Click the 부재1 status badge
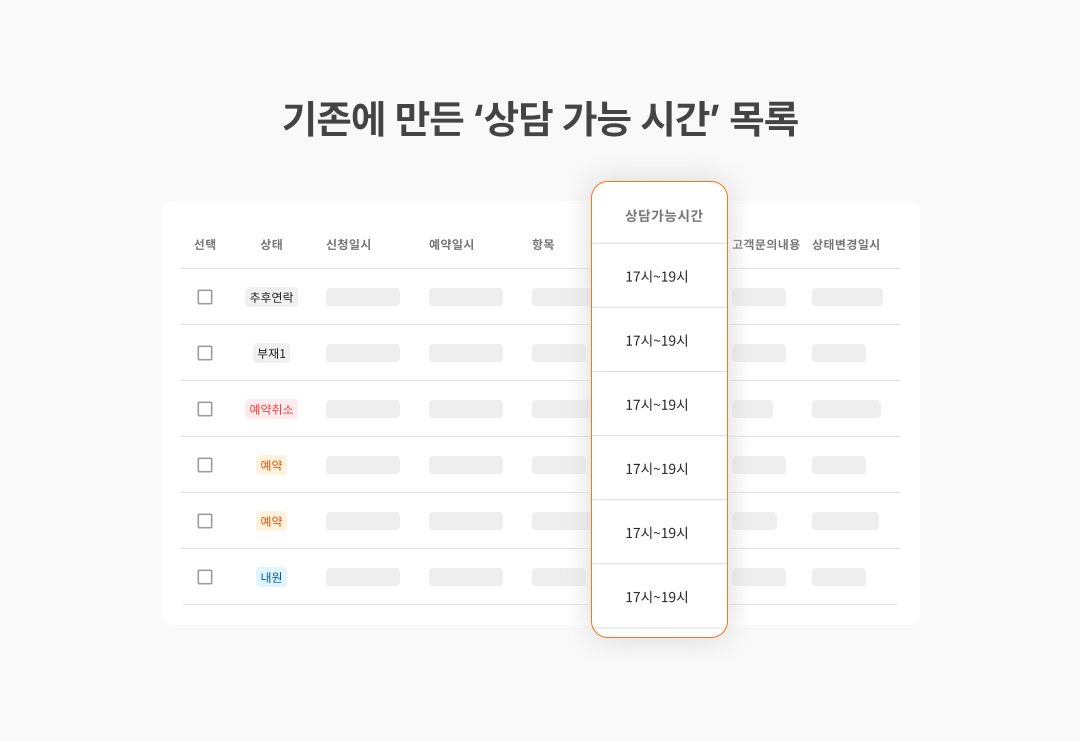The height and width of the screenshot is (741, 1080). pyautogui.click(x=271, y=353)
